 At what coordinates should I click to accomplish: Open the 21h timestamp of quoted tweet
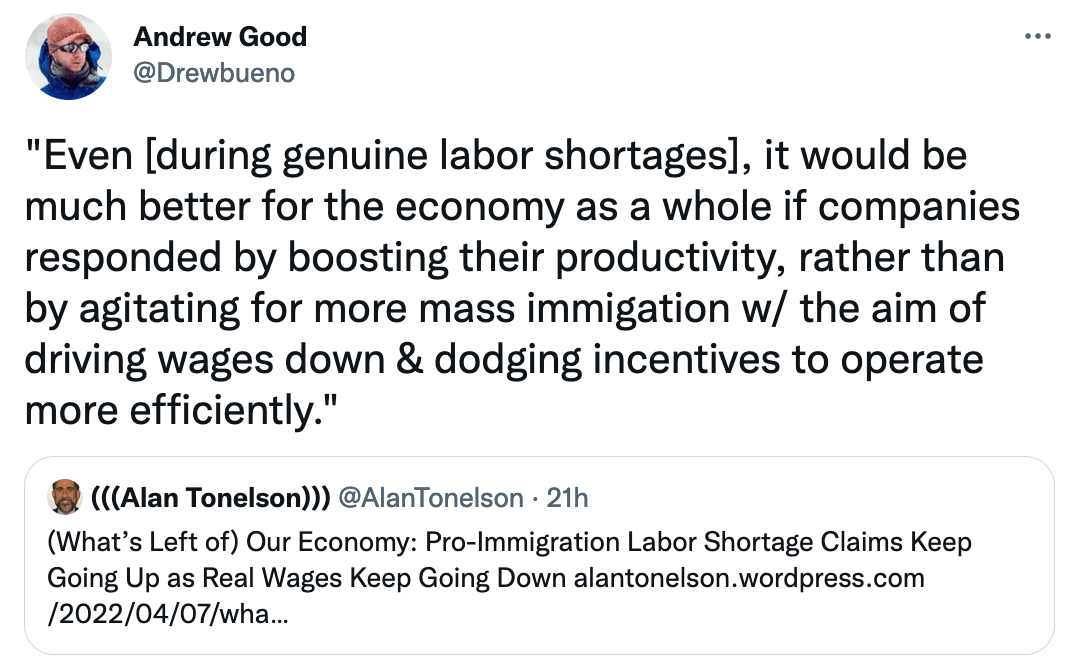567,497
